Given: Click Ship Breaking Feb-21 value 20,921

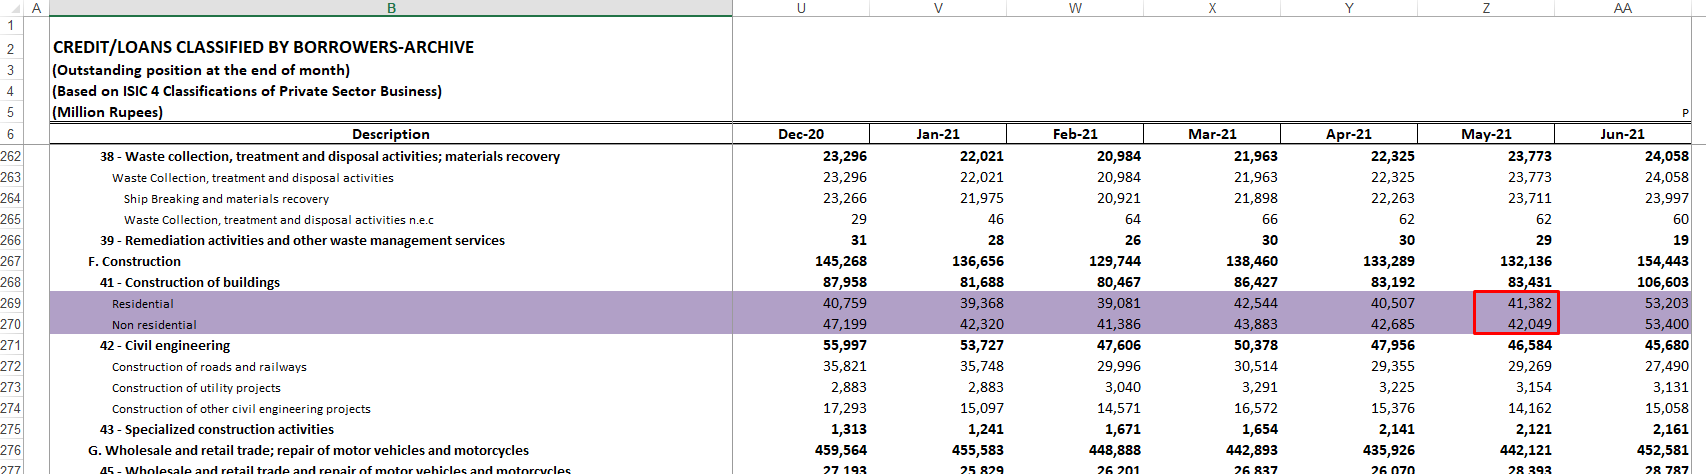Looking at the screenshot, I should pos(1118,198).
